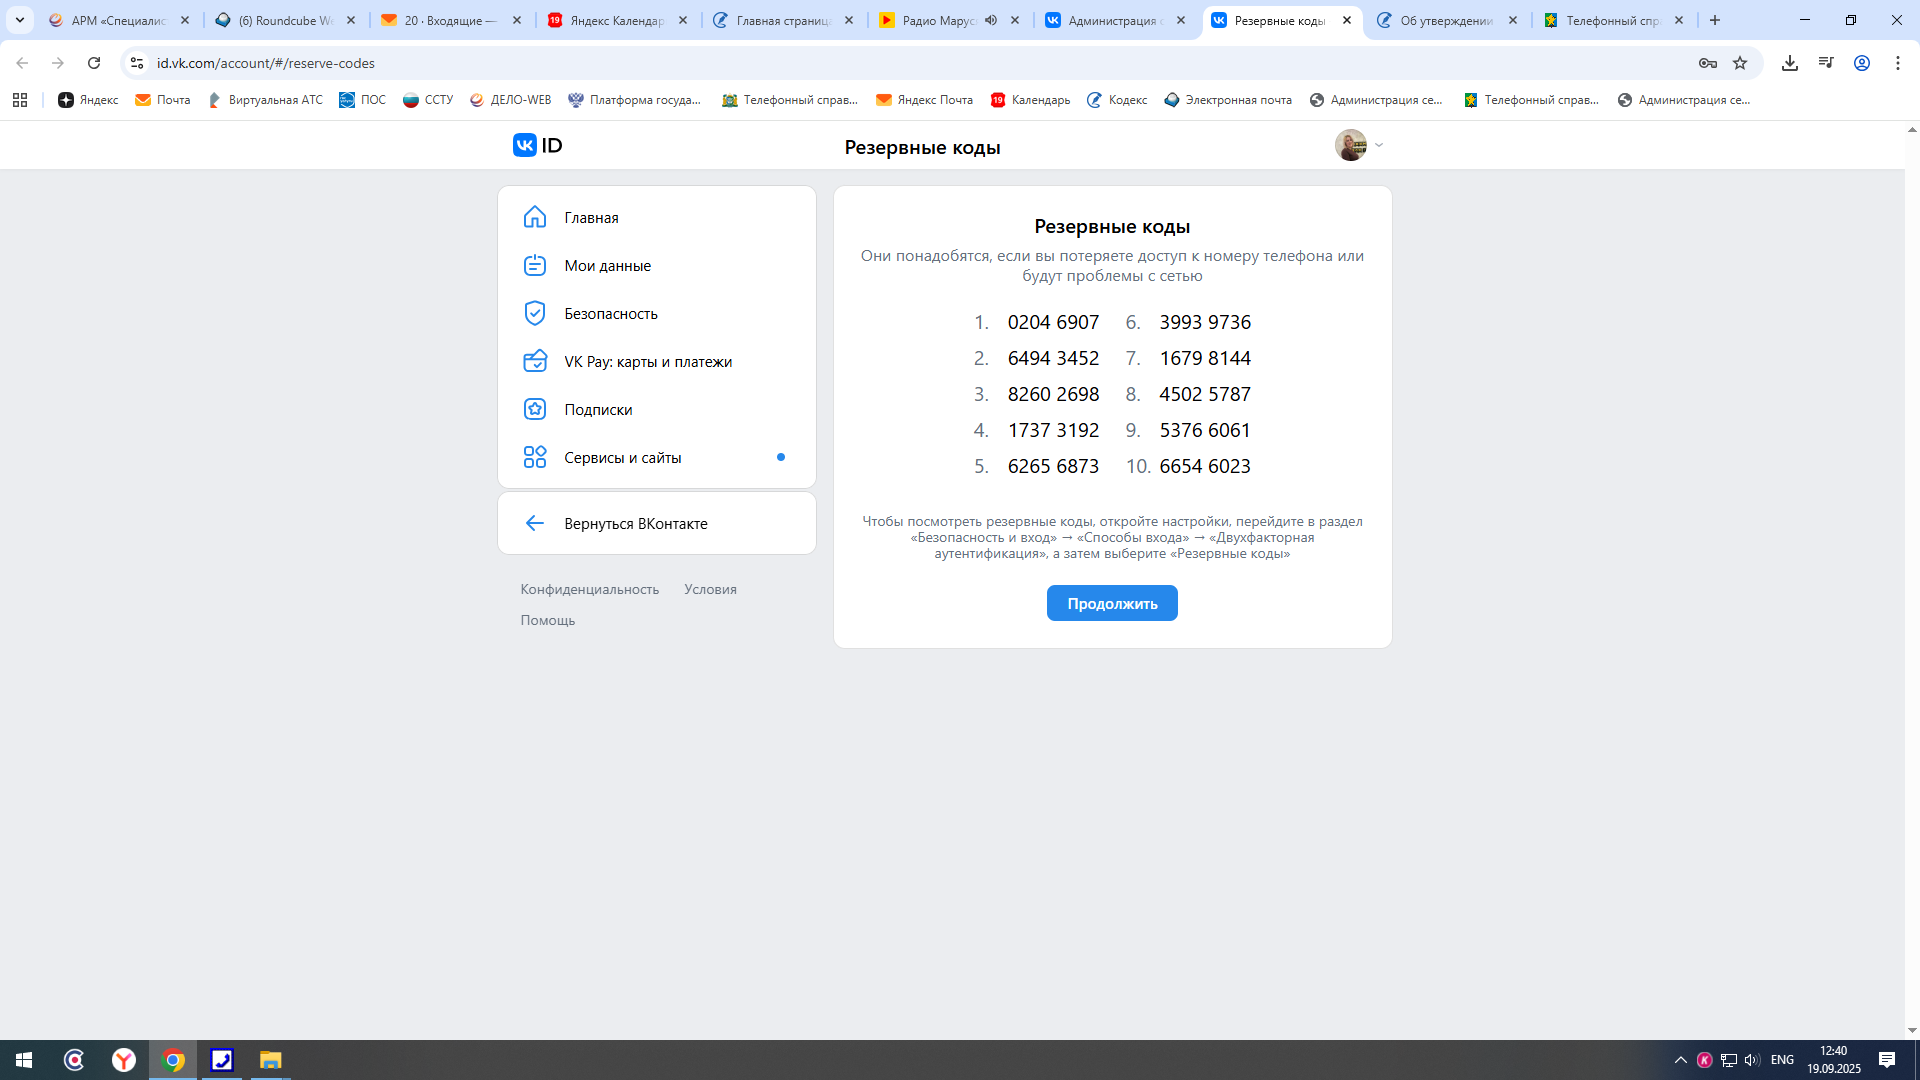Screen dimensions: 1920x1080
Task: Expand the profile avatar dropdown chevron
Action: [x=1379, y=145]
